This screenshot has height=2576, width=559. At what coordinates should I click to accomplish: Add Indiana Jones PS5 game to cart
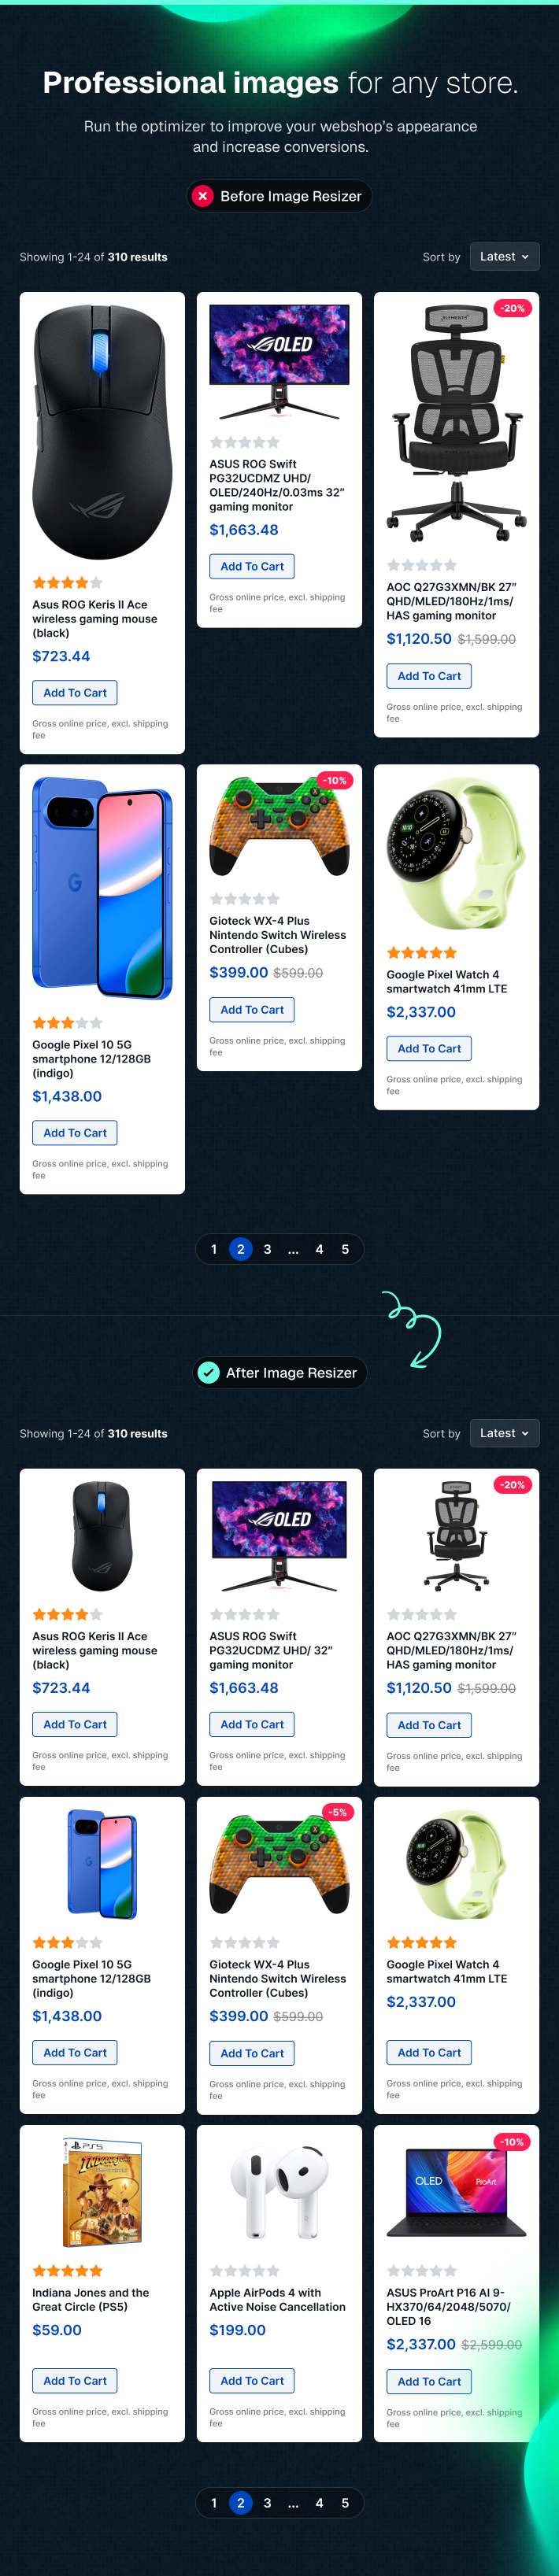[x=75, y=2380]
